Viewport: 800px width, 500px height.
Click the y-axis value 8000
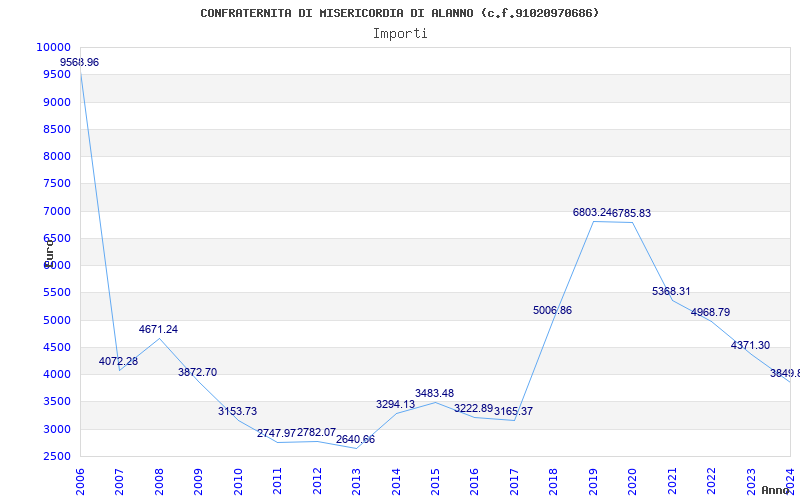57,156
